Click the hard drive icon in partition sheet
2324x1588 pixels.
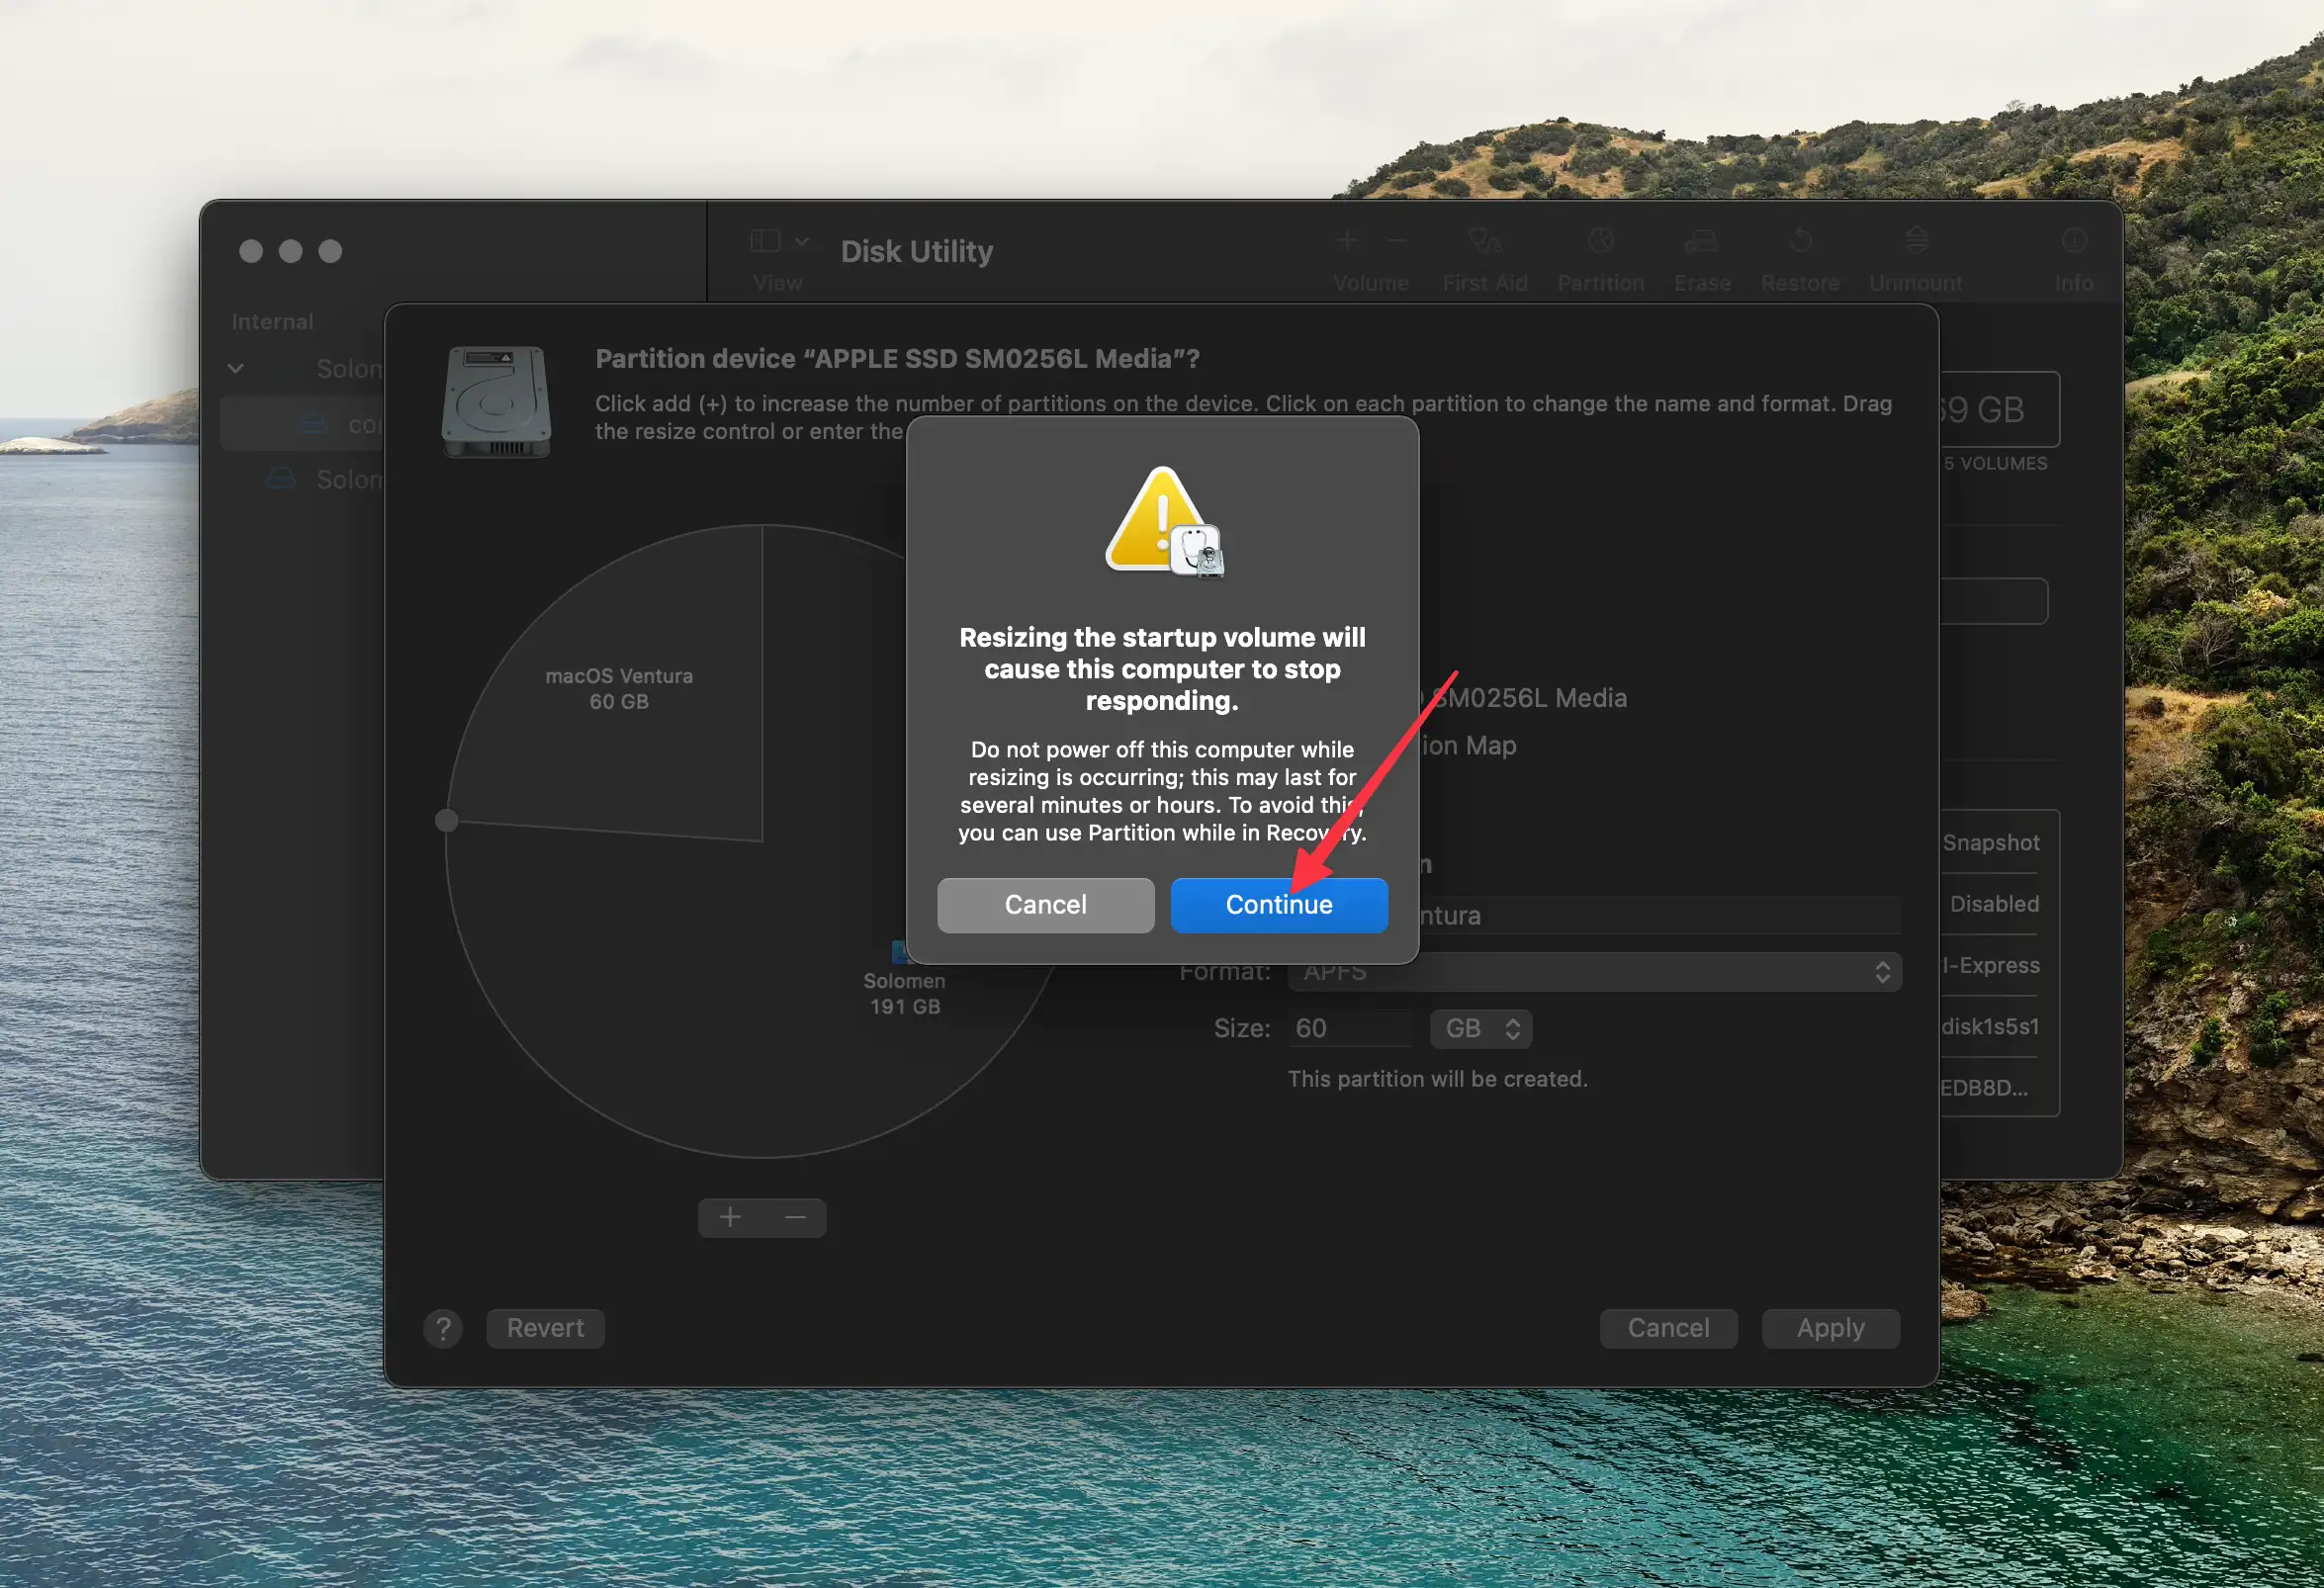(x=496, y=402)
